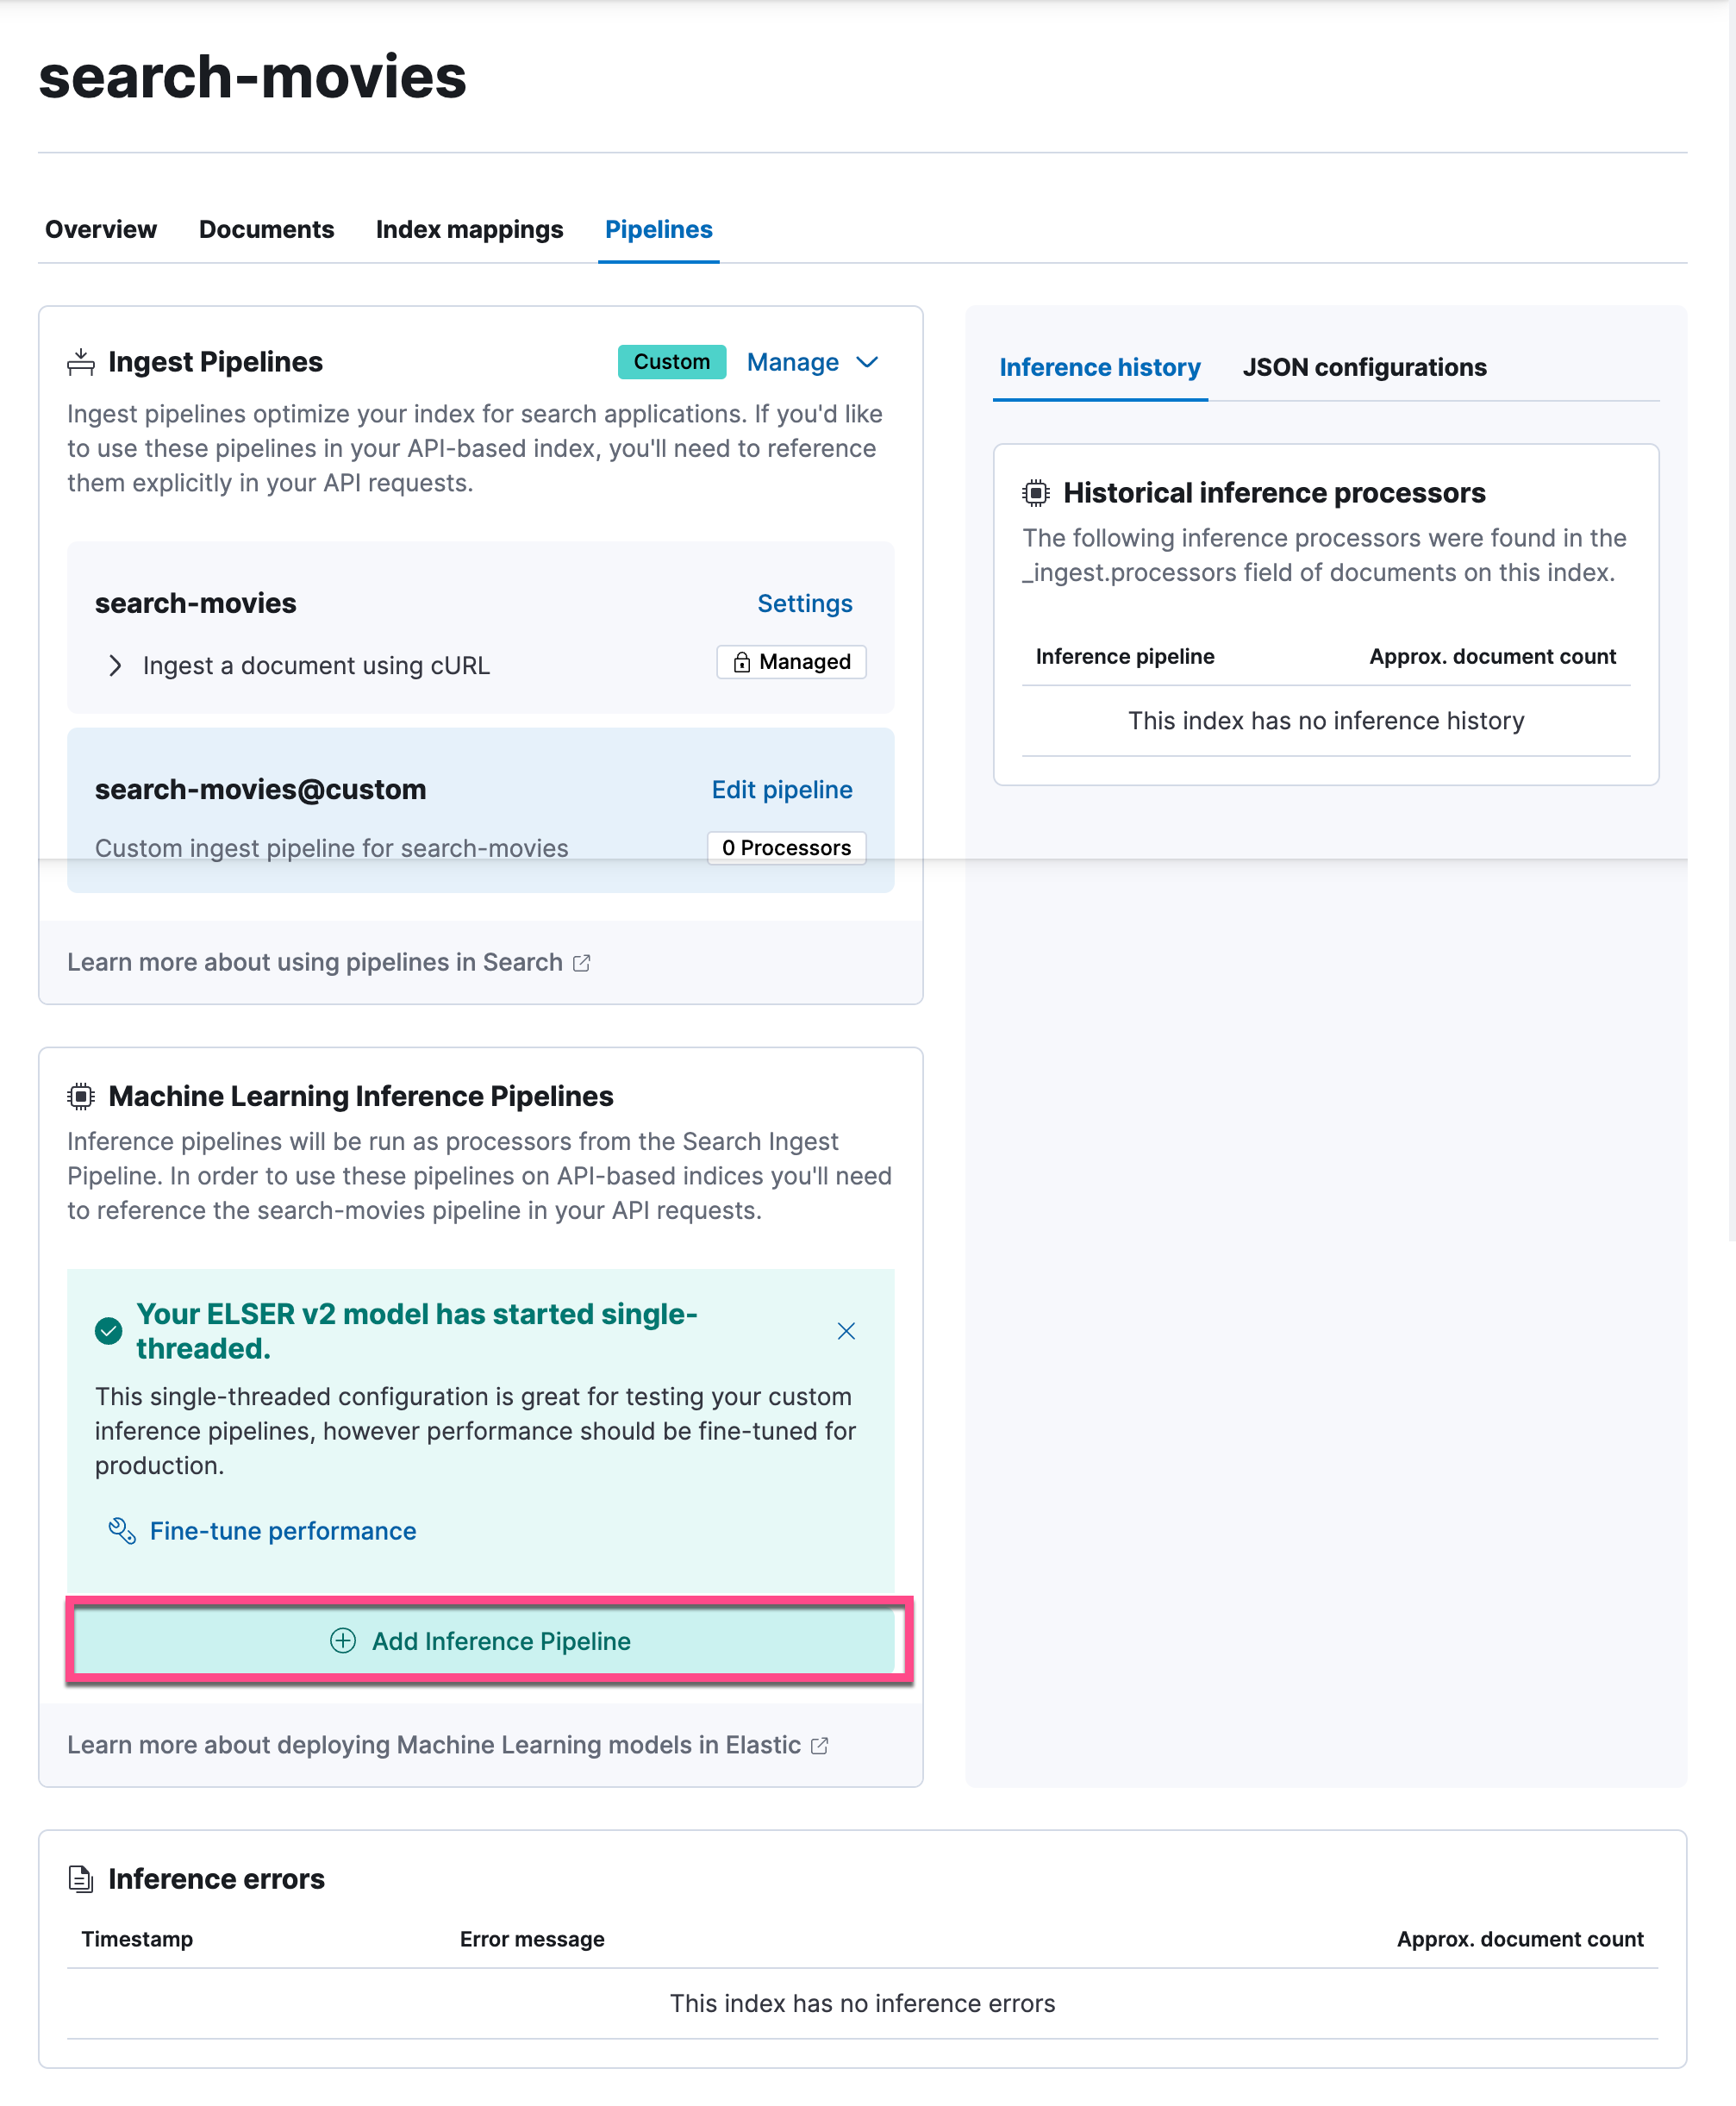Open Settings for the search-movies pipeline
The height and width of the screenshot is (2106, 1736).
(x=804, y=603)
